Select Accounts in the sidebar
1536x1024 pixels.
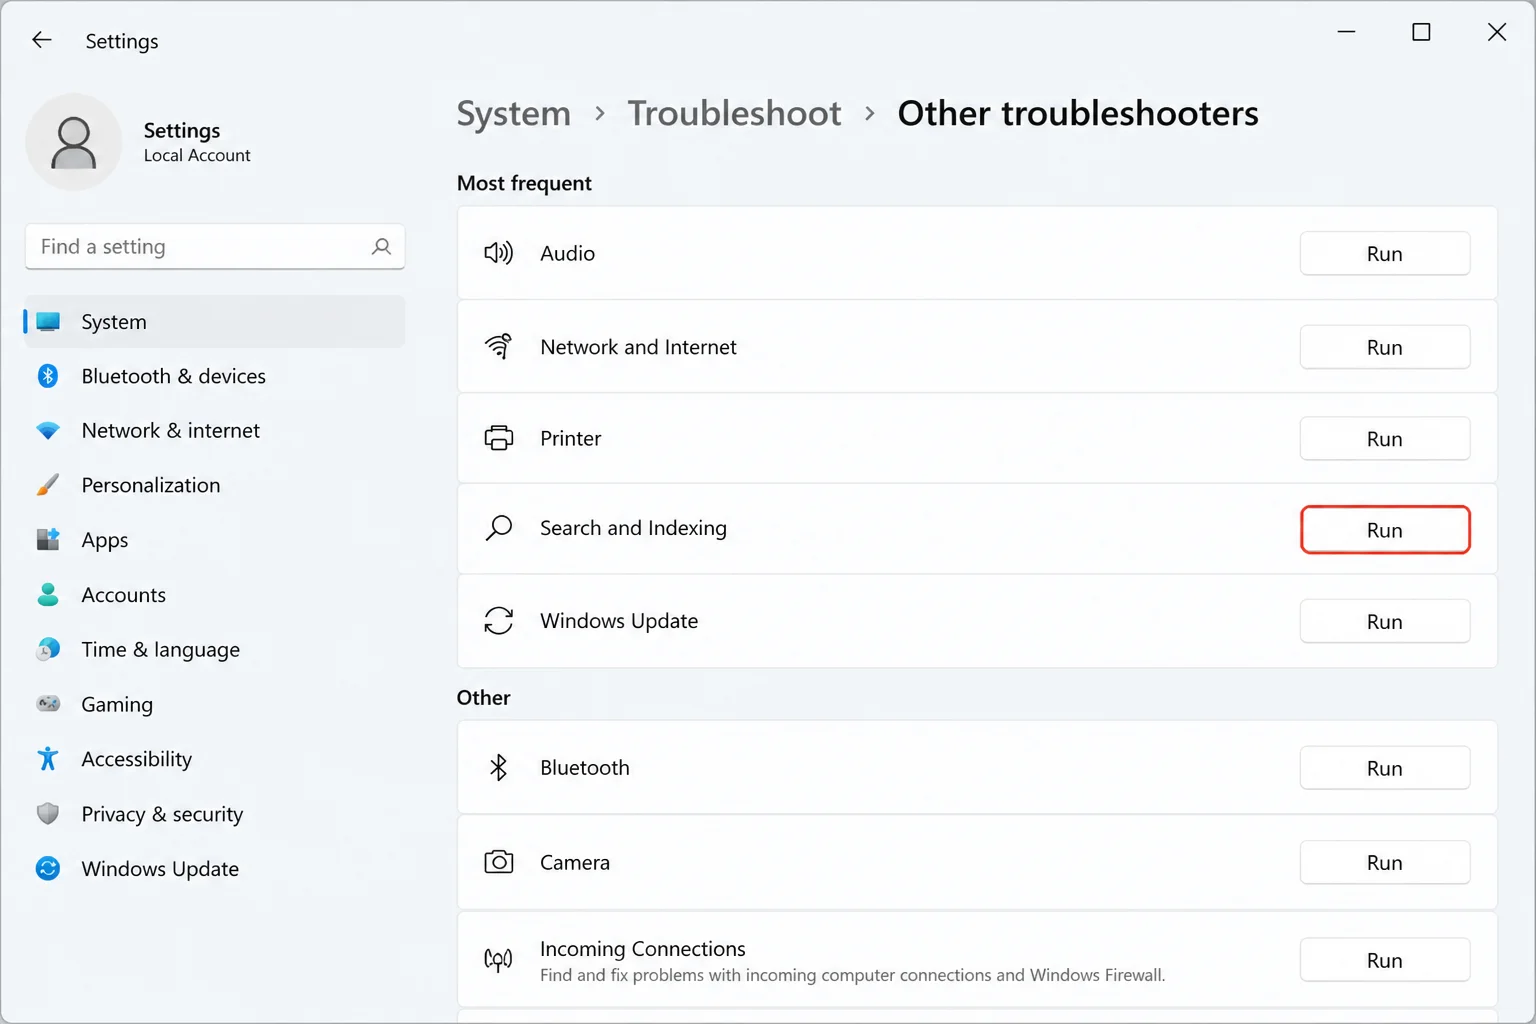pos(215,595)
